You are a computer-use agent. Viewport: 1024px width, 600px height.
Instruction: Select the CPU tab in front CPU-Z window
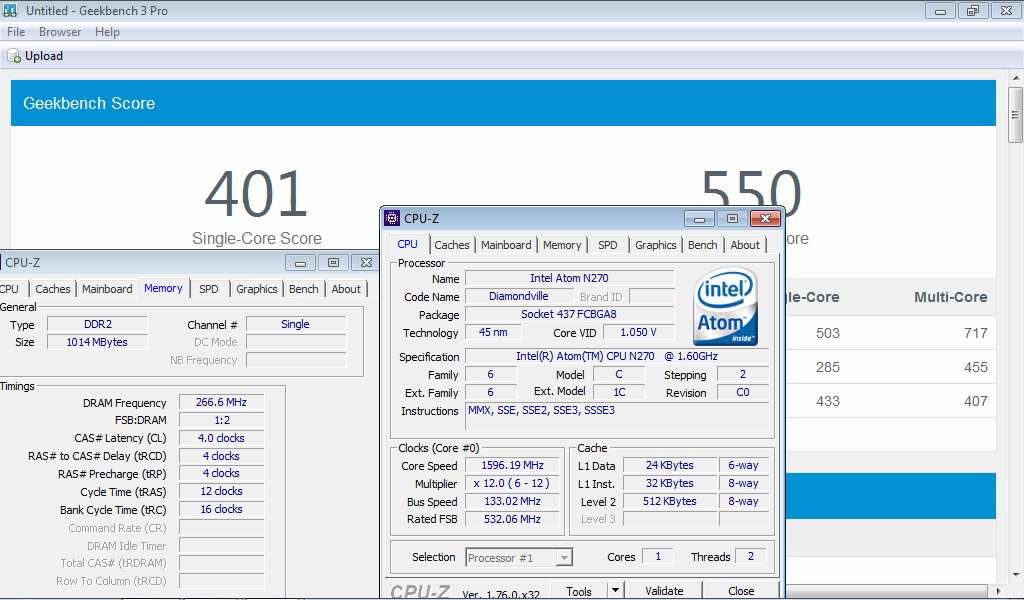pos(408,244)
